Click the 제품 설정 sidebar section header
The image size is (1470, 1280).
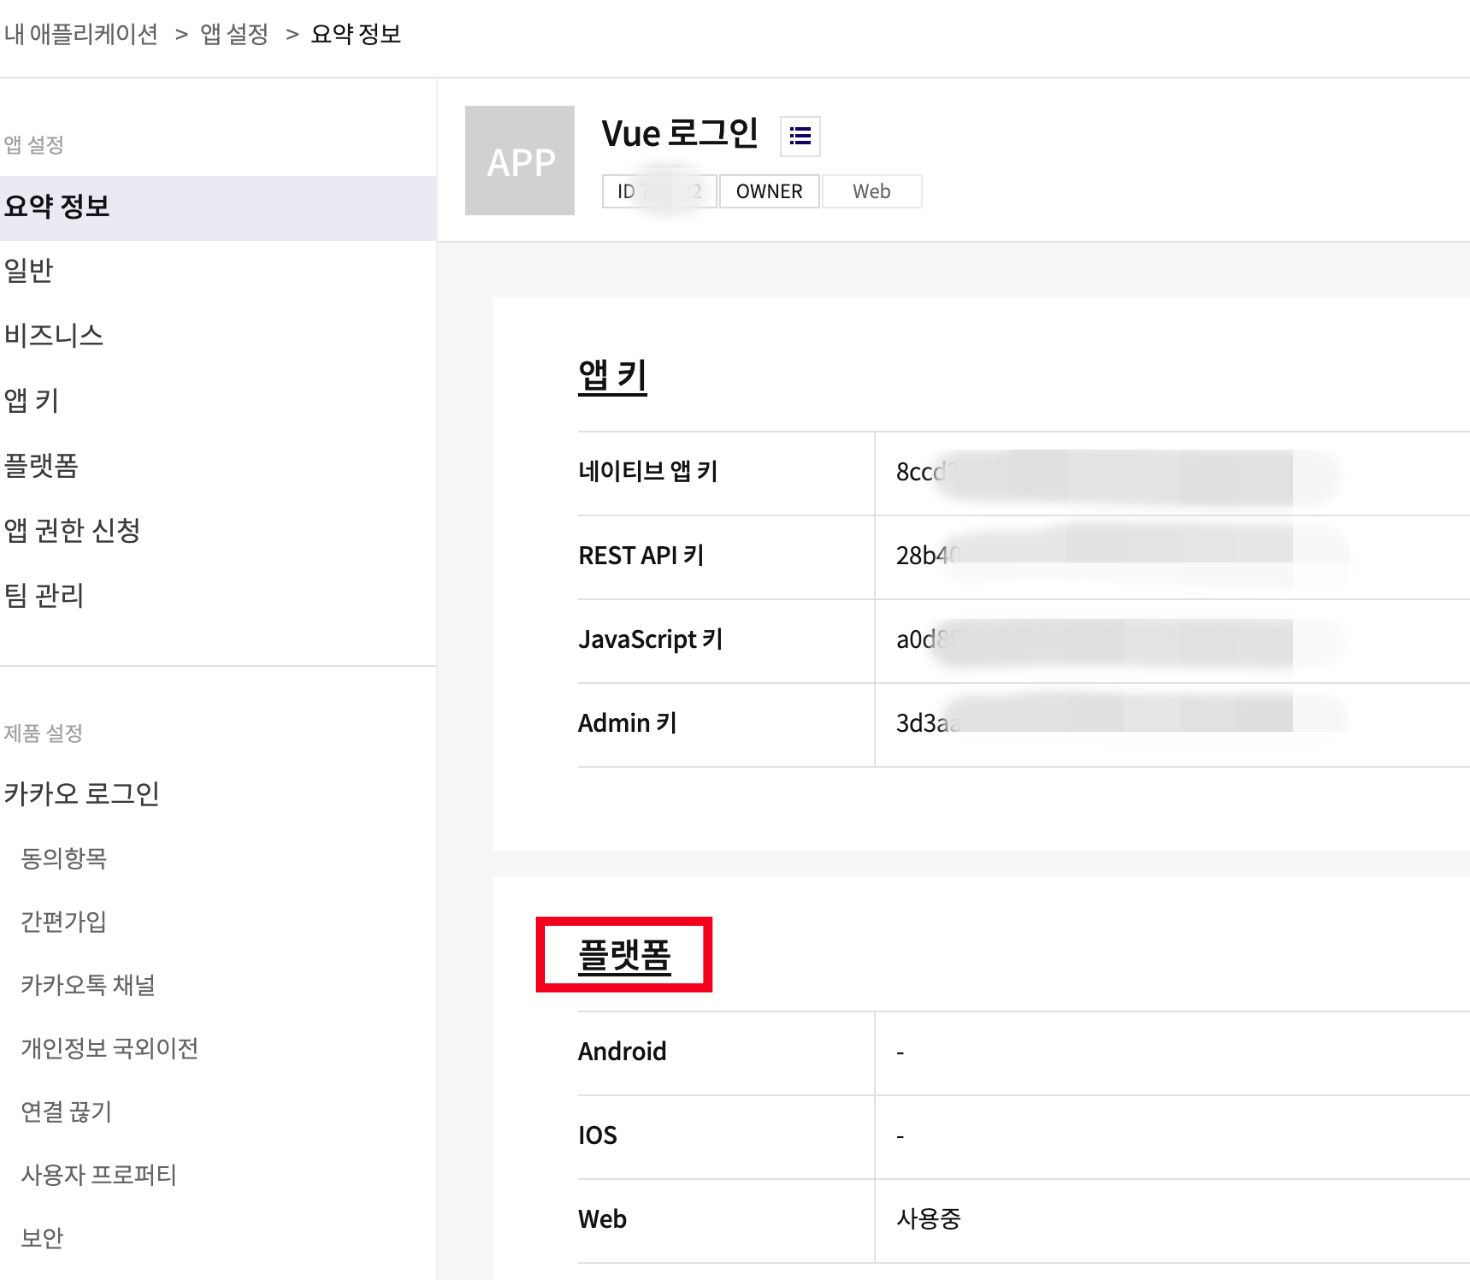click(43, 733)
